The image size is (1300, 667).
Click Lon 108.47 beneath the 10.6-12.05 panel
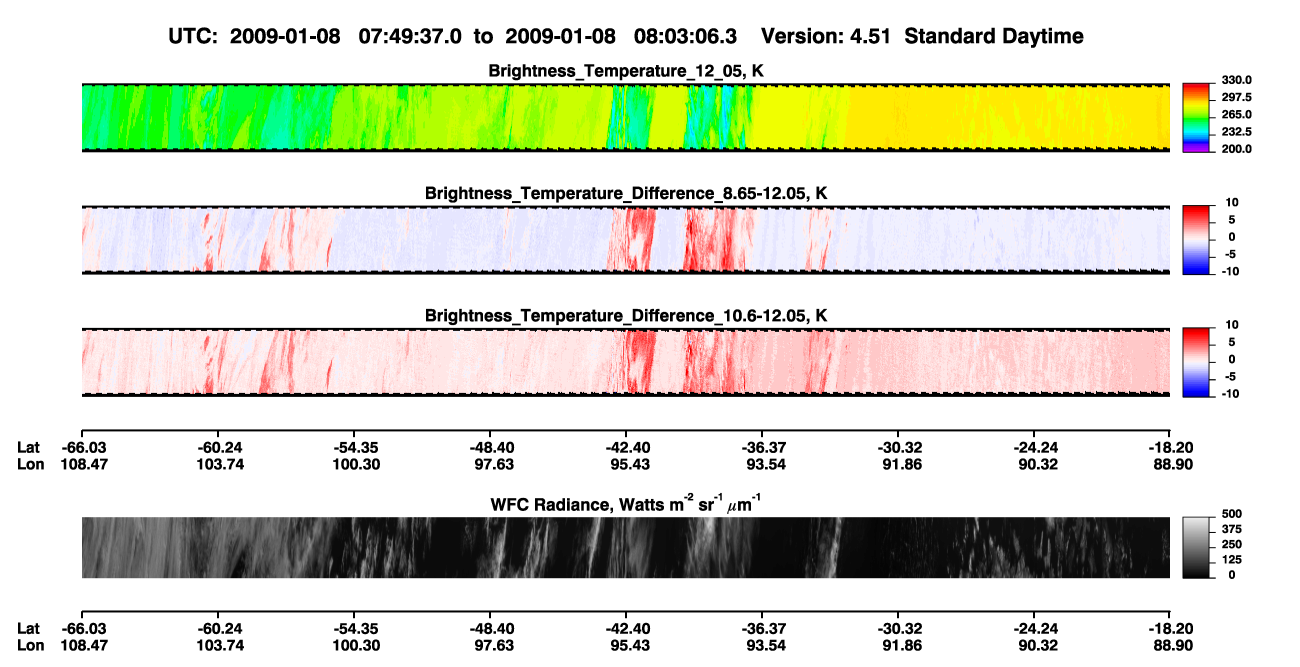(x=83, y=465)
